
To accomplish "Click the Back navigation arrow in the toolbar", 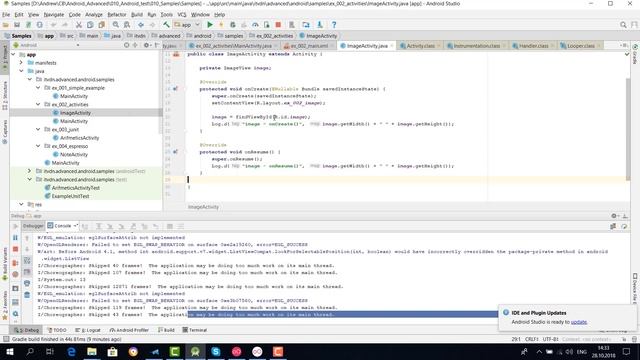I will pos(141,25).
